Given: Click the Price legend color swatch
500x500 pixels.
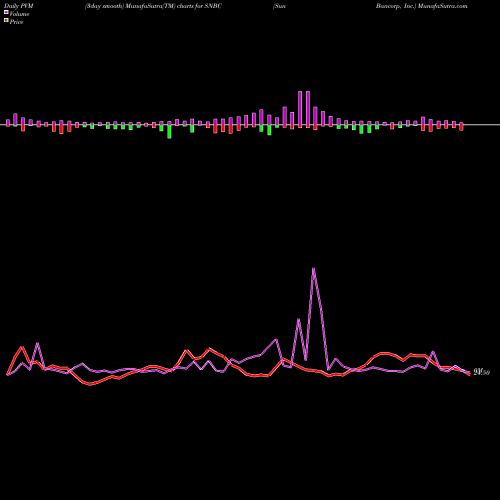Looking at the screenshot, I should click(x=6, y=20).
